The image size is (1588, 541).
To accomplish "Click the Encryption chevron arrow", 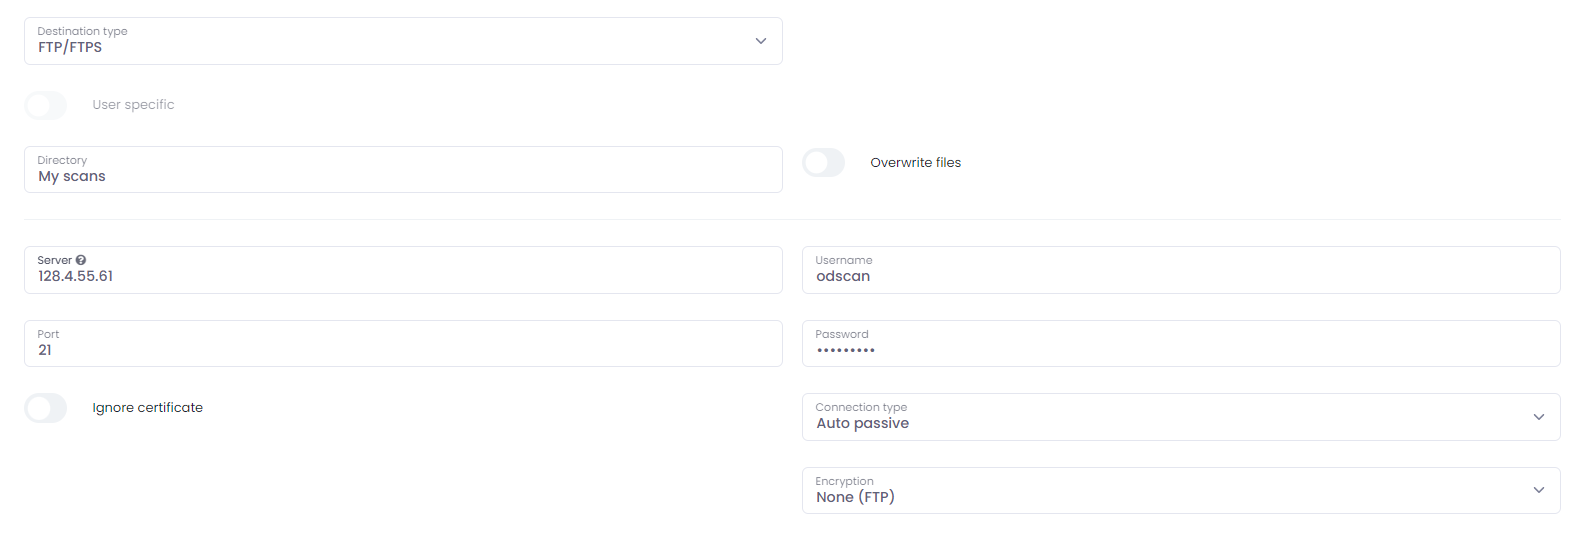I will point(1539,490).
